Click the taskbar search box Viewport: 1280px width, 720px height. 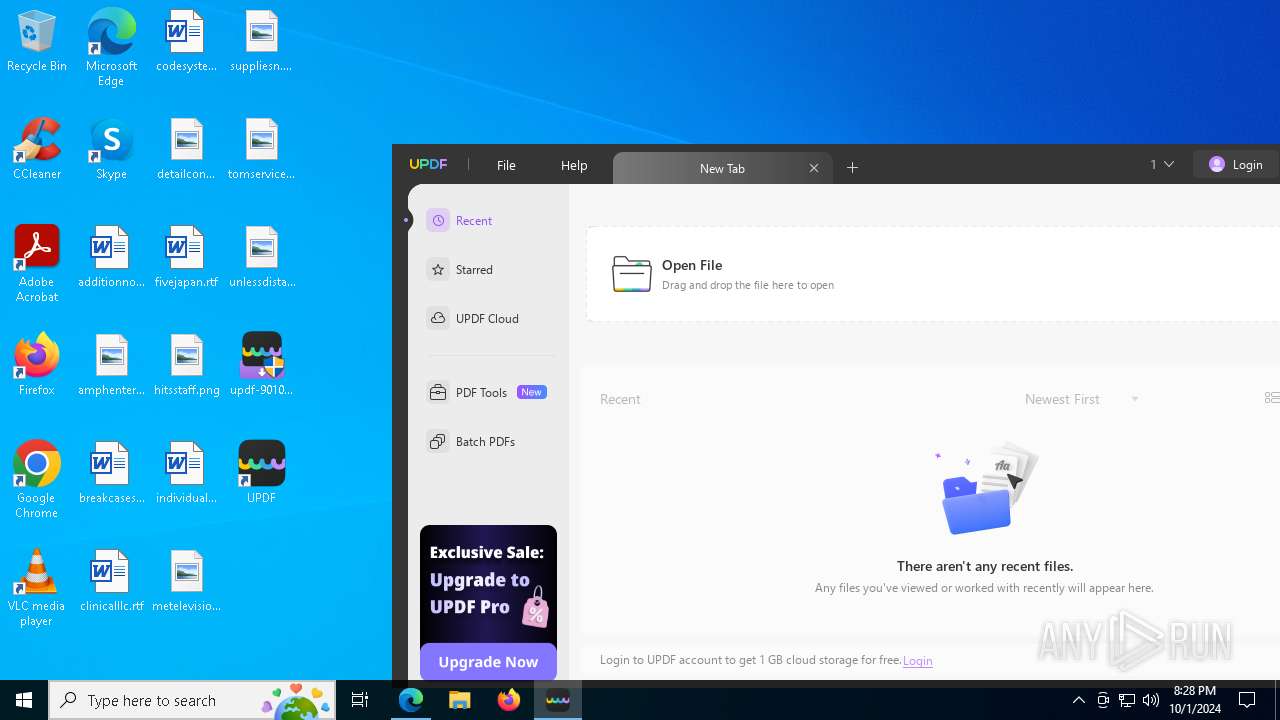click(192, 700)
